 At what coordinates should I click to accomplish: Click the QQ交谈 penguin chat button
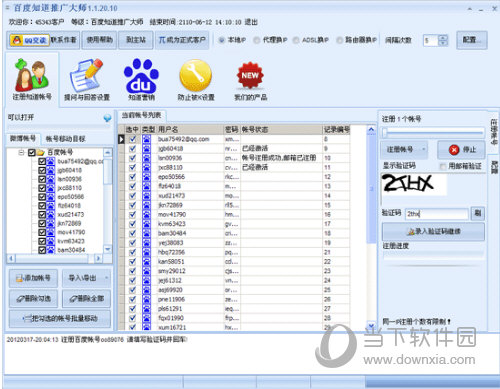pos(29,40)
